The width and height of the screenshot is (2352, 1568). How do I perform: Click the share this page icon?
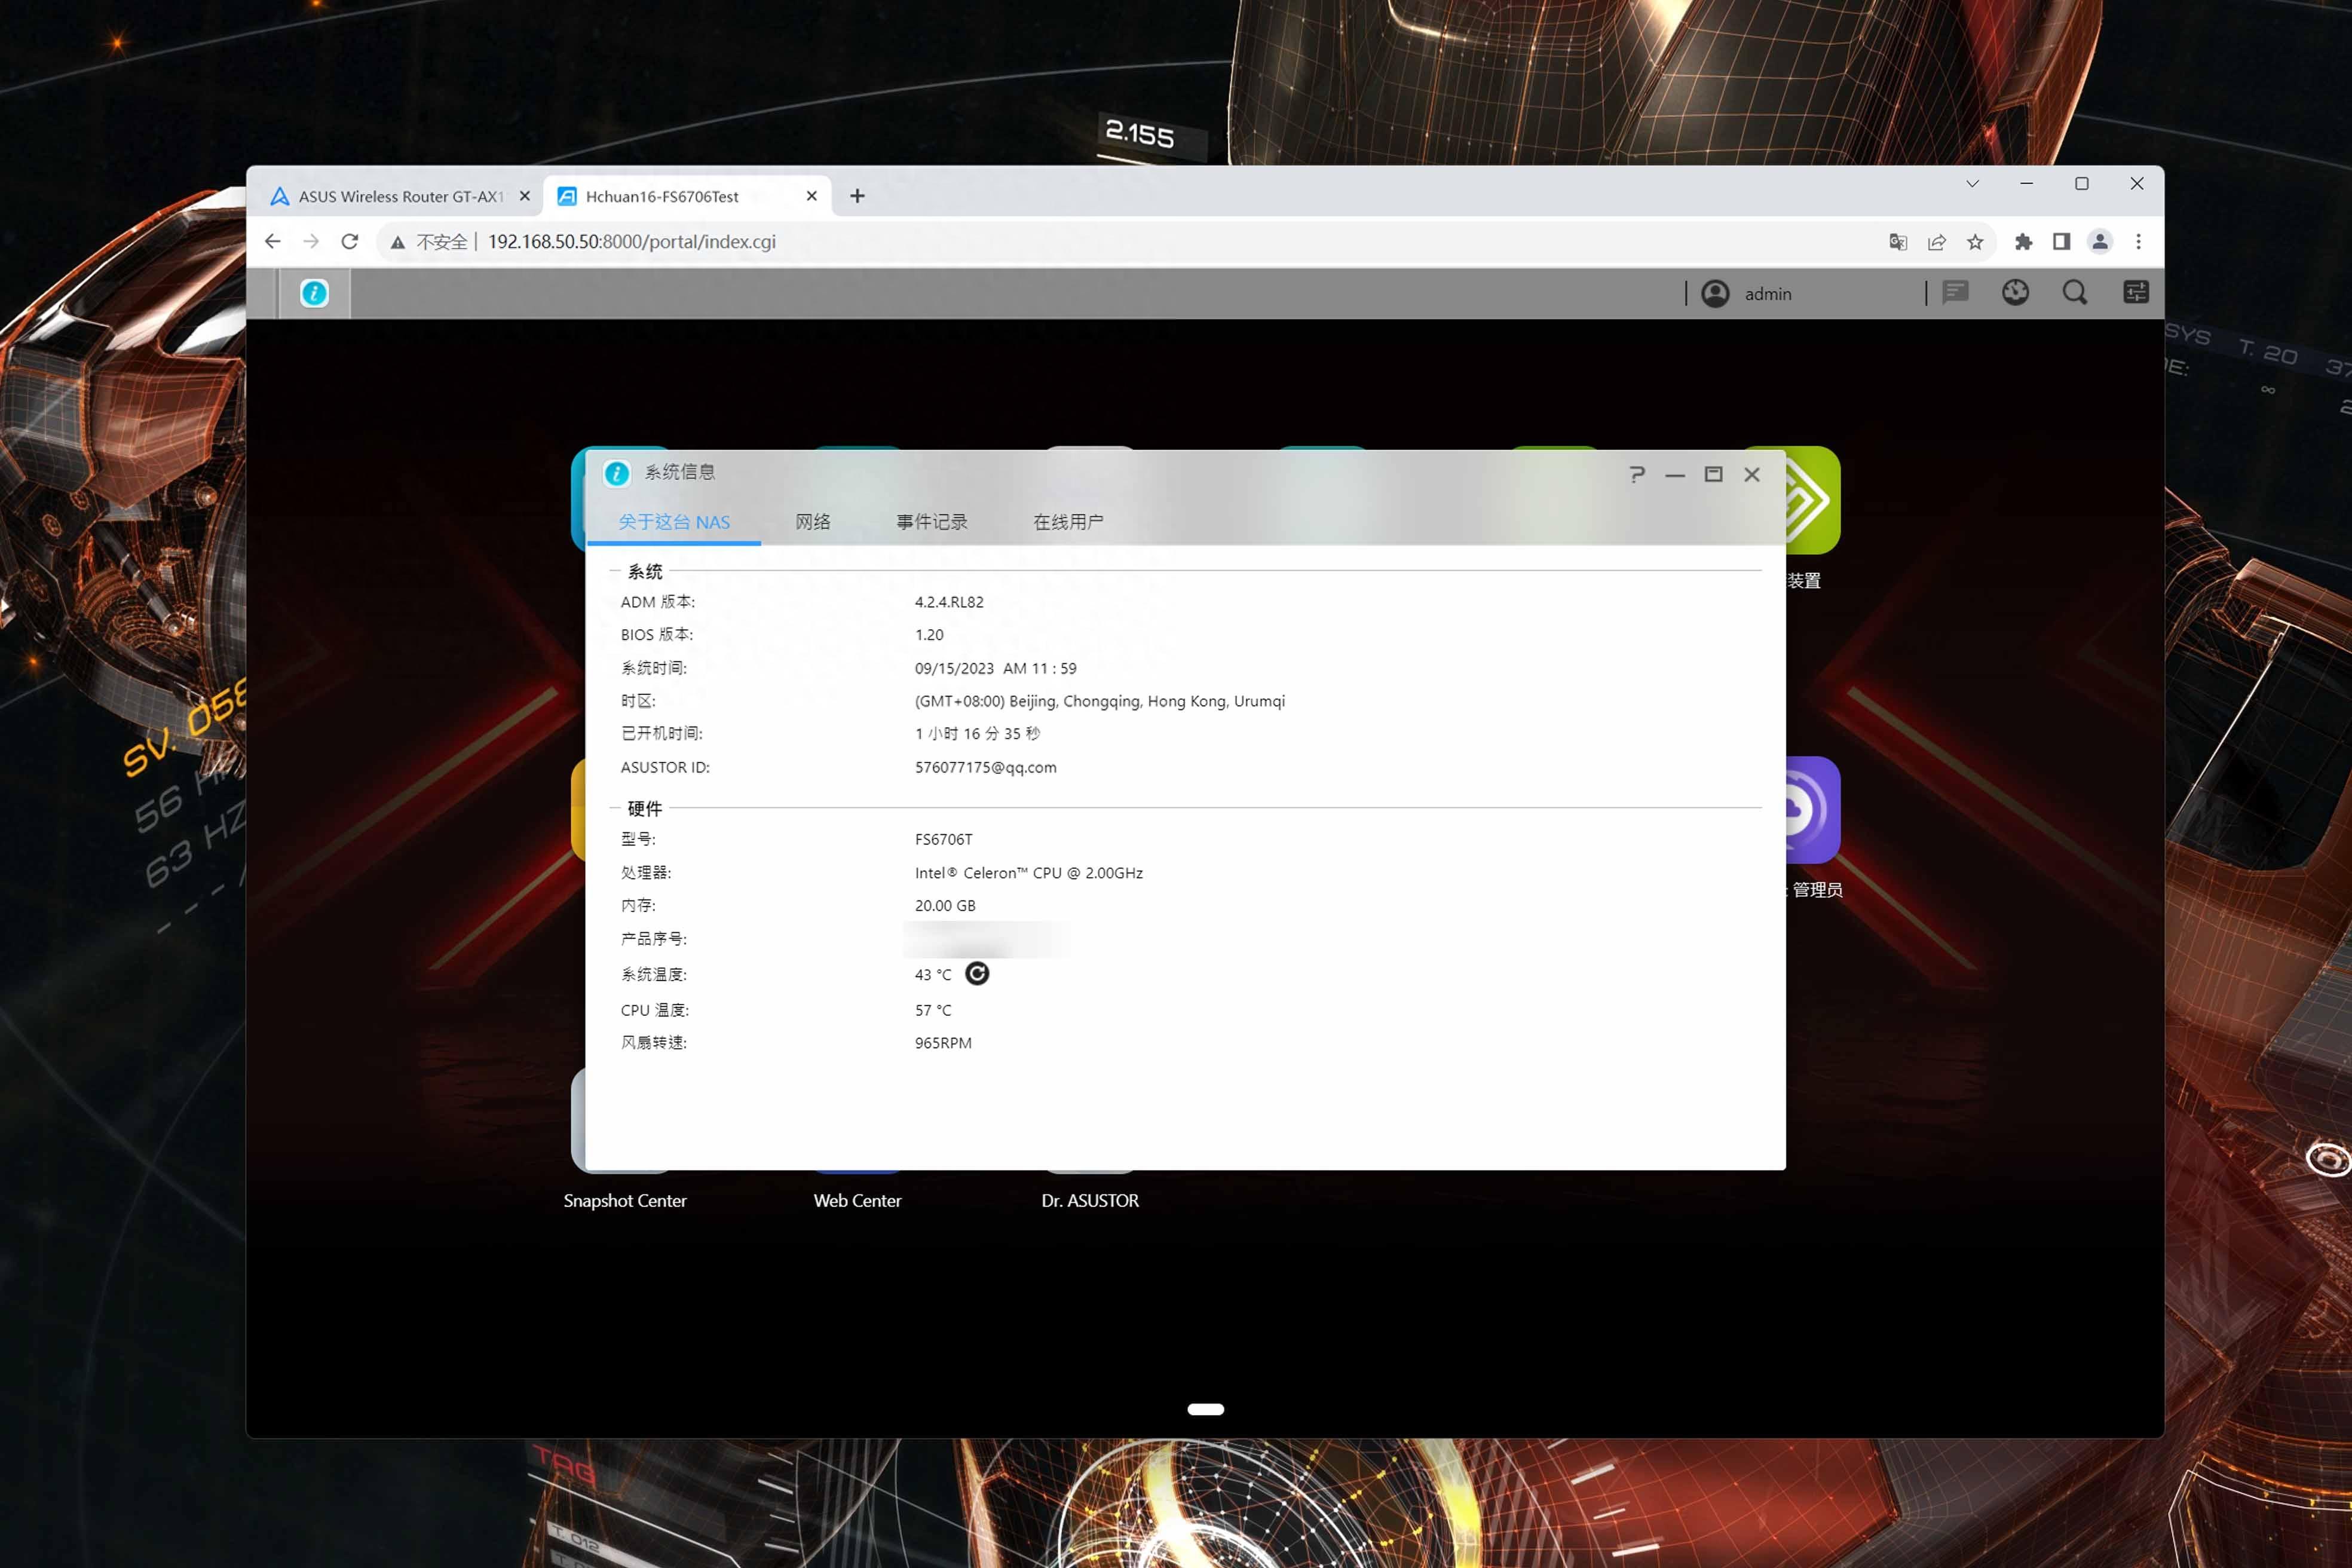[1937, 242]
